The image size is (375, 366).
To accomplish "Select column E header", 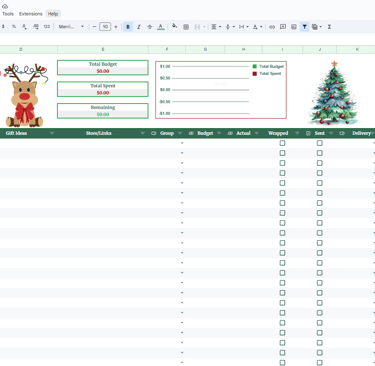I will [103, 49].
